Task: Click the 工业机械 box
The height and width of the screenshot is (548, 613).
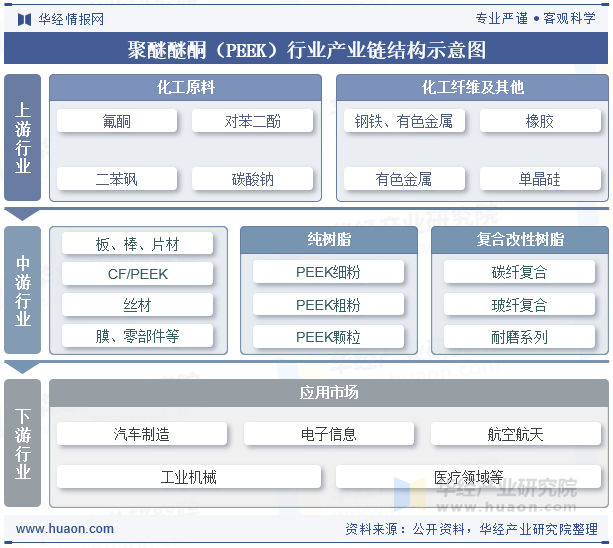Action: [x=189, y=476]
